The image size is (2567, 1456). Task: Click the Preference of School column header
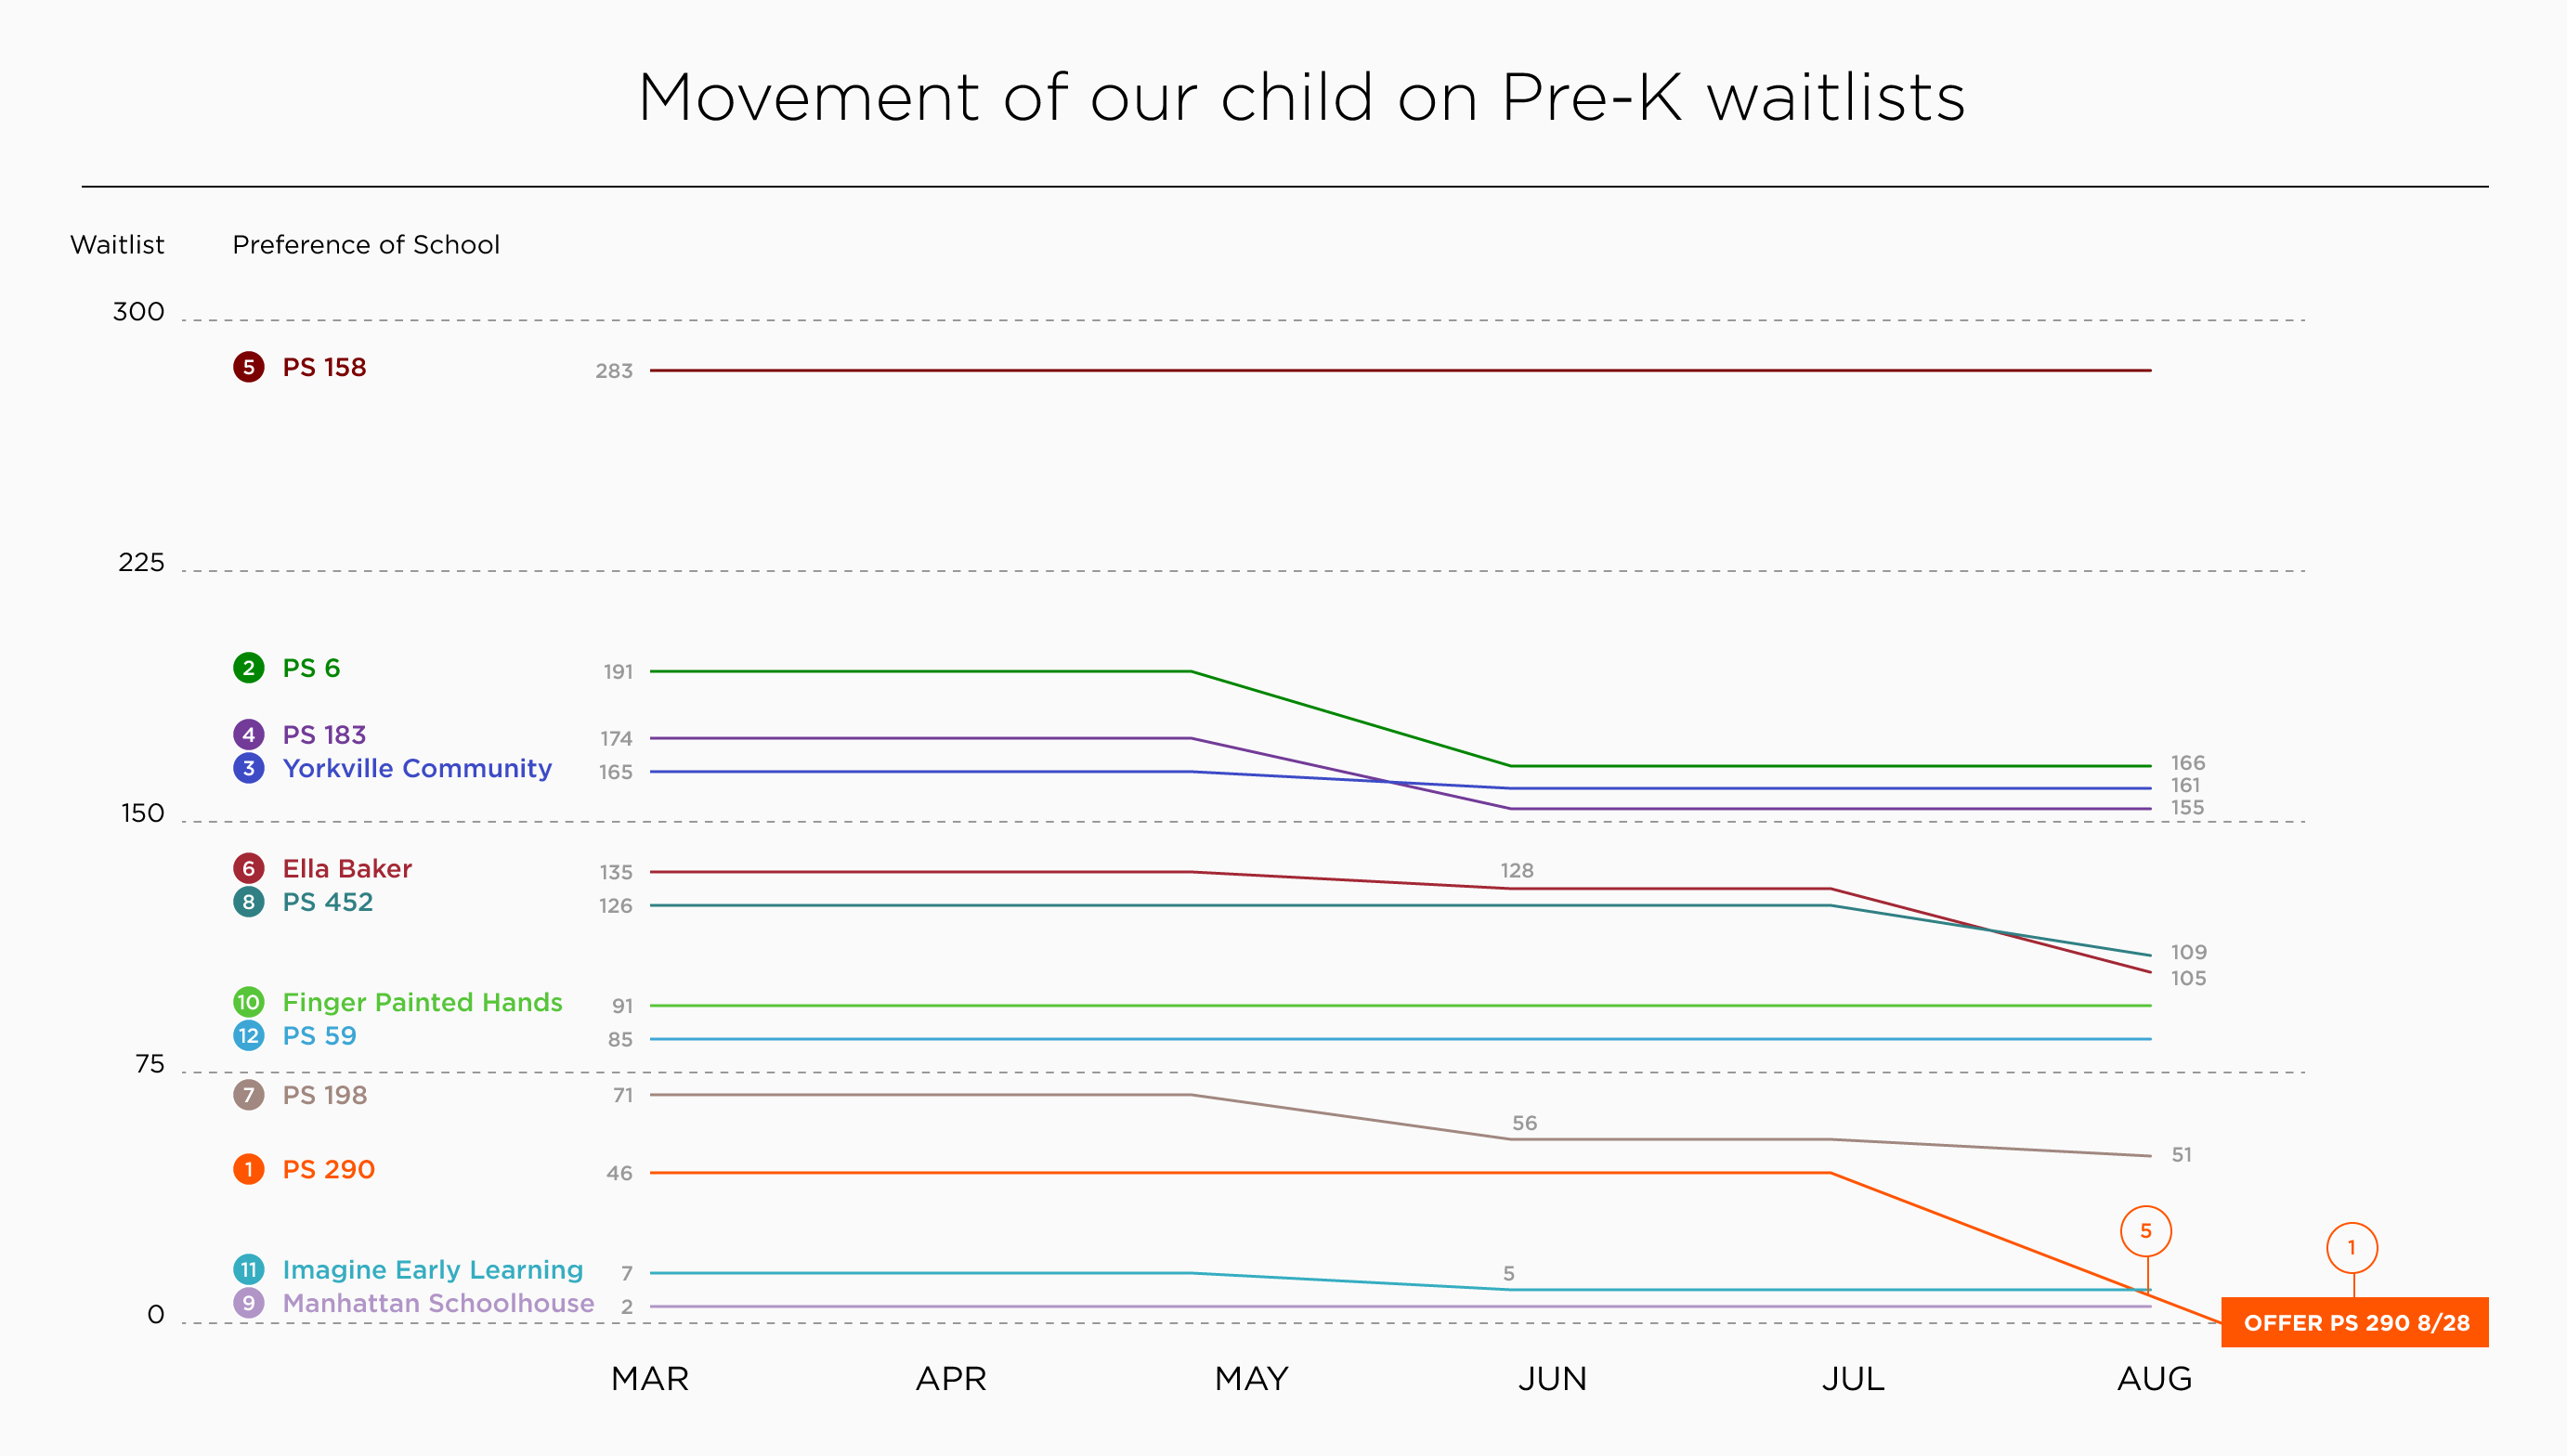[366, 245]
